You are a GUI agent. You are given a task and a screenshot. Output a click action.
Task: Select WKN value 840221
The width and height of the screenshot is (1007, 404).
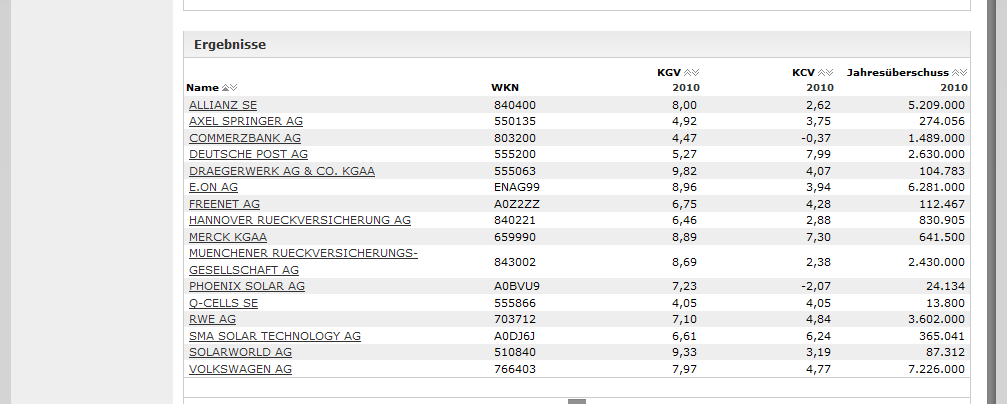point(514,220)
